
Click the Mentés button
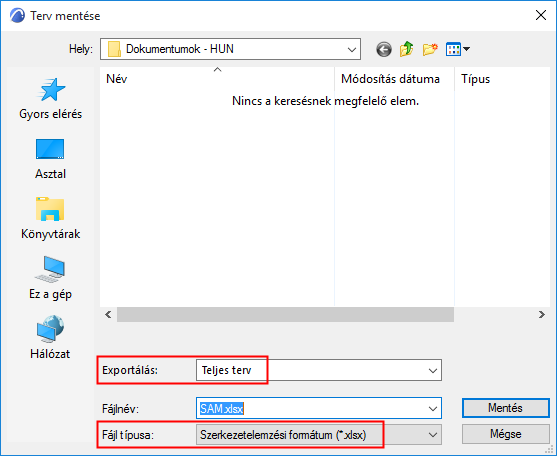pyautogui.click(x=505, y=408)
